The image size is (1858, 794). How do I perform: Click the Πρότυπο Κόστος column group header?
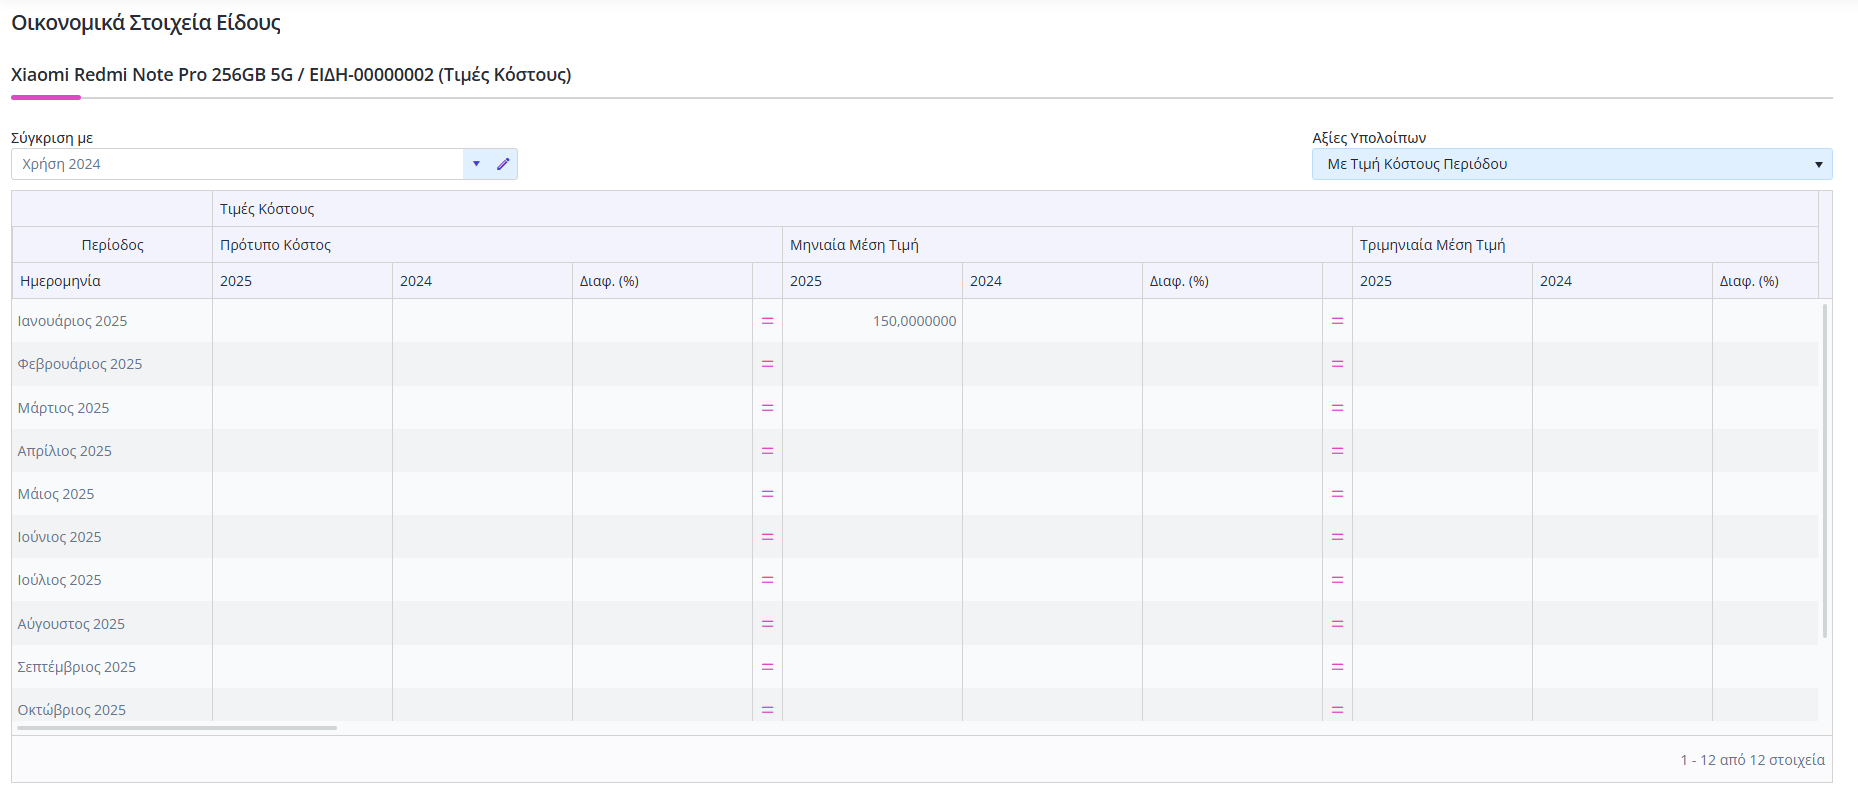[x=497, y=245]
